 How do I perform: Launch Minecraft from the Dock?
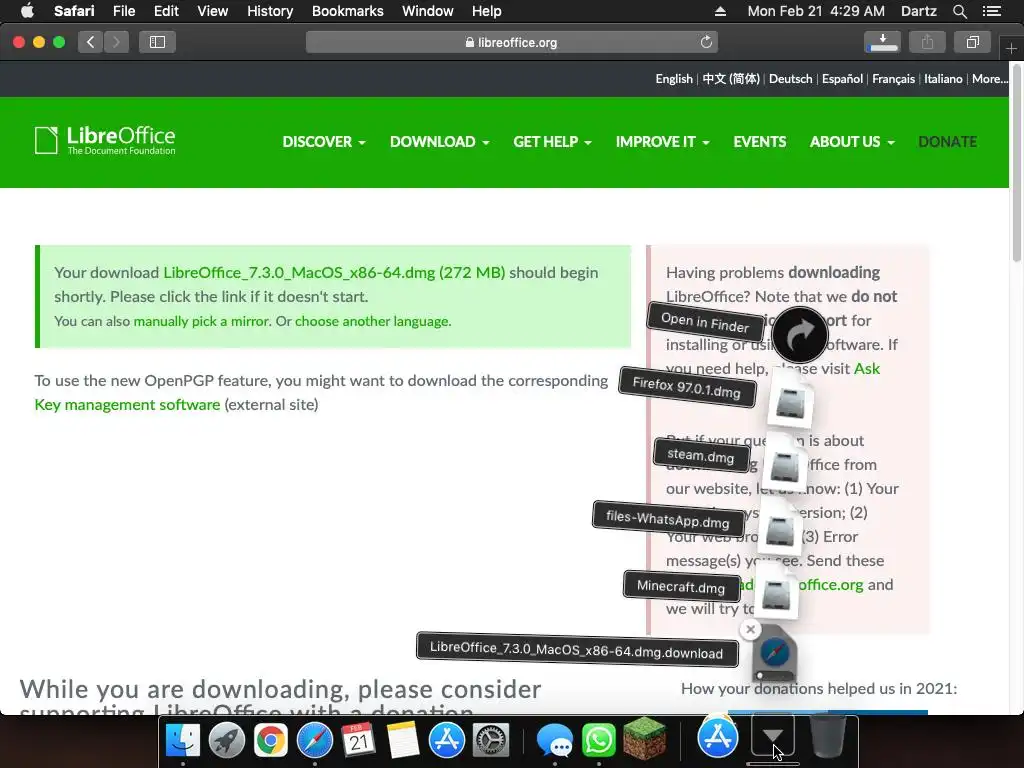(x=645, y=739)
